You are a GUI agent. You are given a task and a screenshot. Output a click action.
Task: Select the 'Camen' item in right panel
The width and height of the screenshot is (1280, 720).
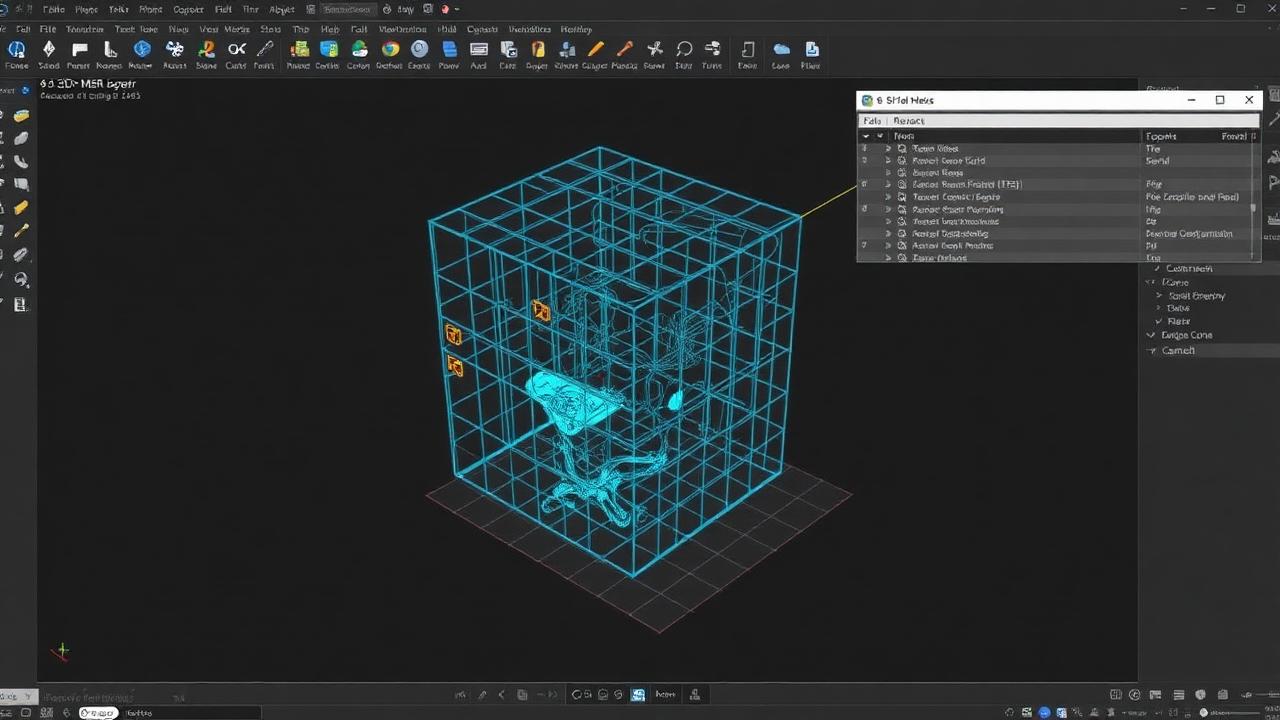[1178, 351]
